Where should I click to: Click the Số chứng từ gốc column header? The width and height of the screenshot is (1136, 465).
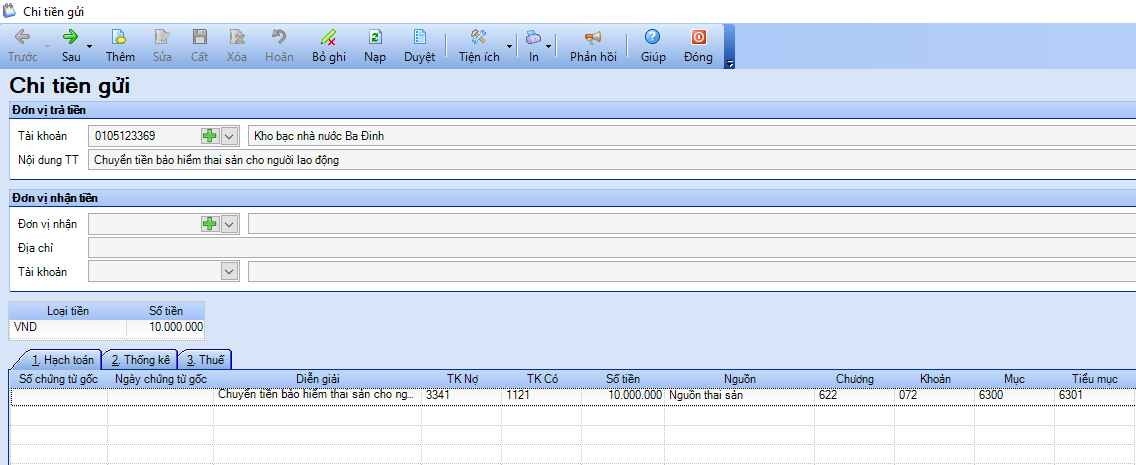pos(59,379)
